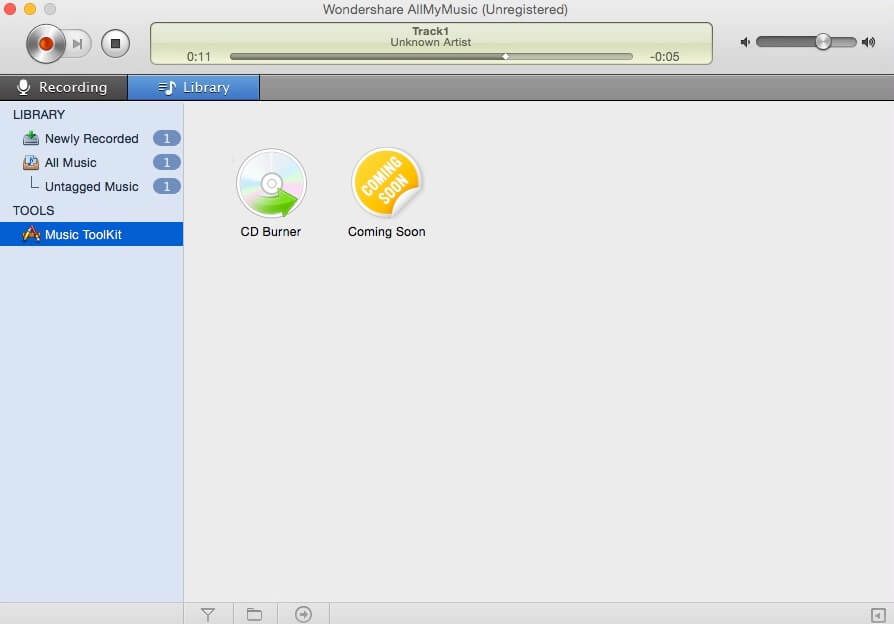
Task: Select Music ToolKit under Tools
Action: tap(91, 234)
